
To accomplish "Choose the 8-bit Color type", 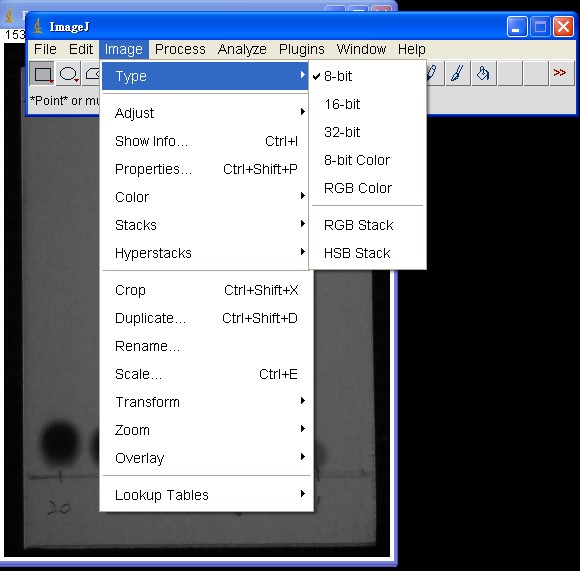I will tap(367, 160).
